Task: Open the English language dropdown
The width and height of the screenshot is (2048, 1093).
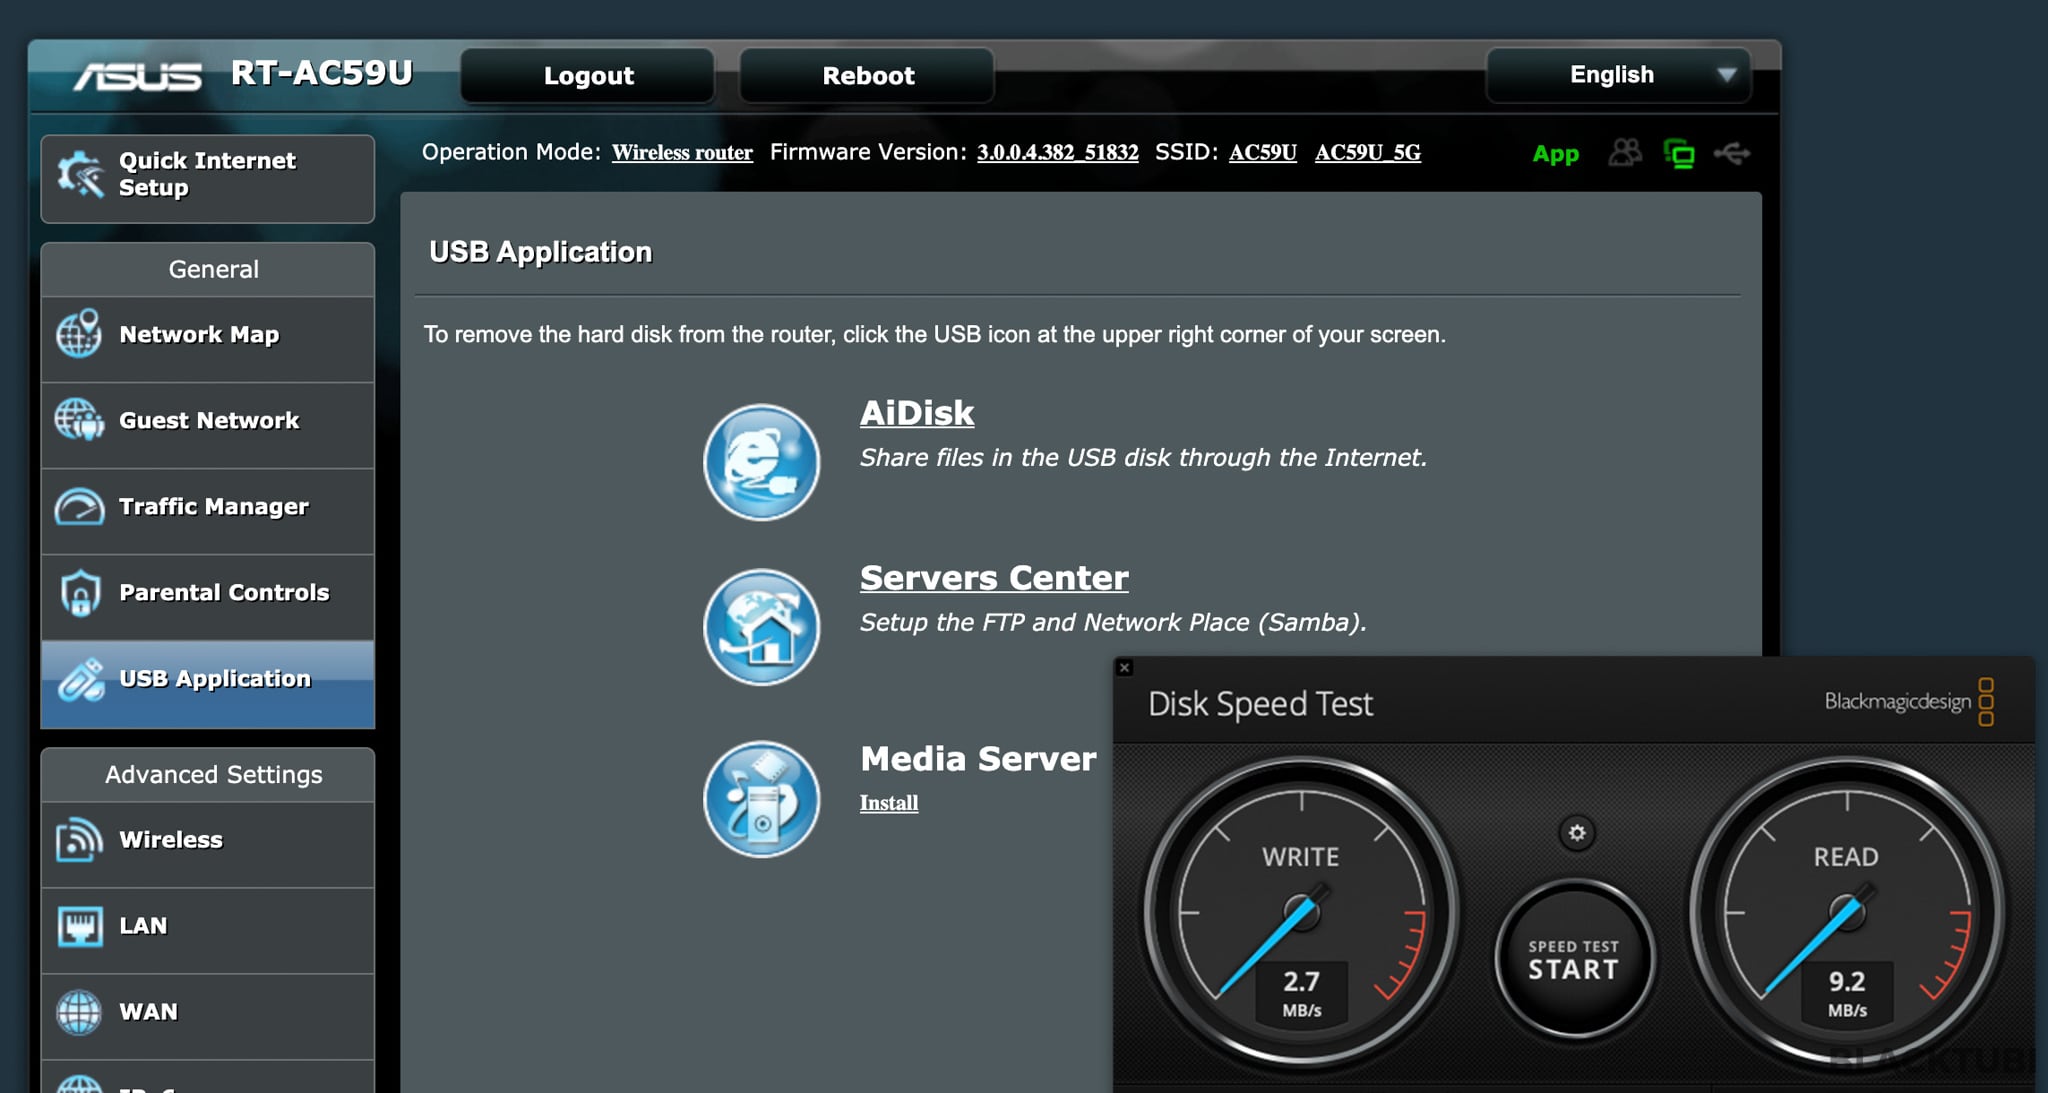Action: coord(1618,75)
